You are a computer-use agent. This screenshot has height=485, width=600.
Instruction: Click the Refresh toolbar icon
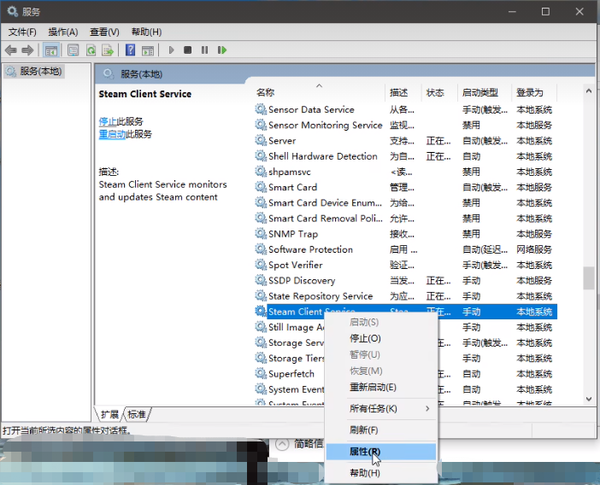tap(92, 49)
